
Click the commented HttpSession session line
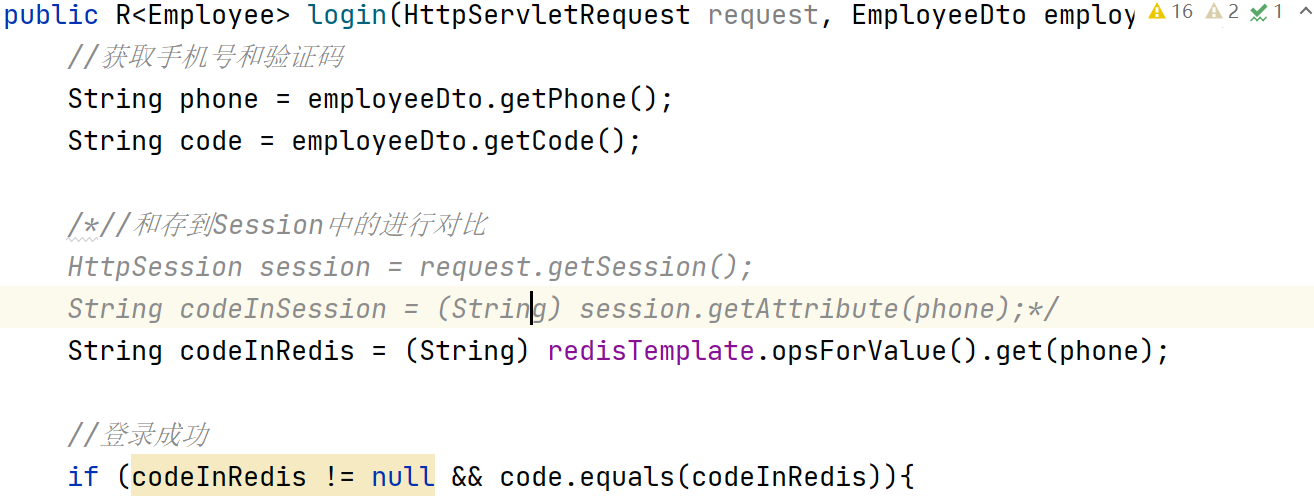[x=410, y=268]
